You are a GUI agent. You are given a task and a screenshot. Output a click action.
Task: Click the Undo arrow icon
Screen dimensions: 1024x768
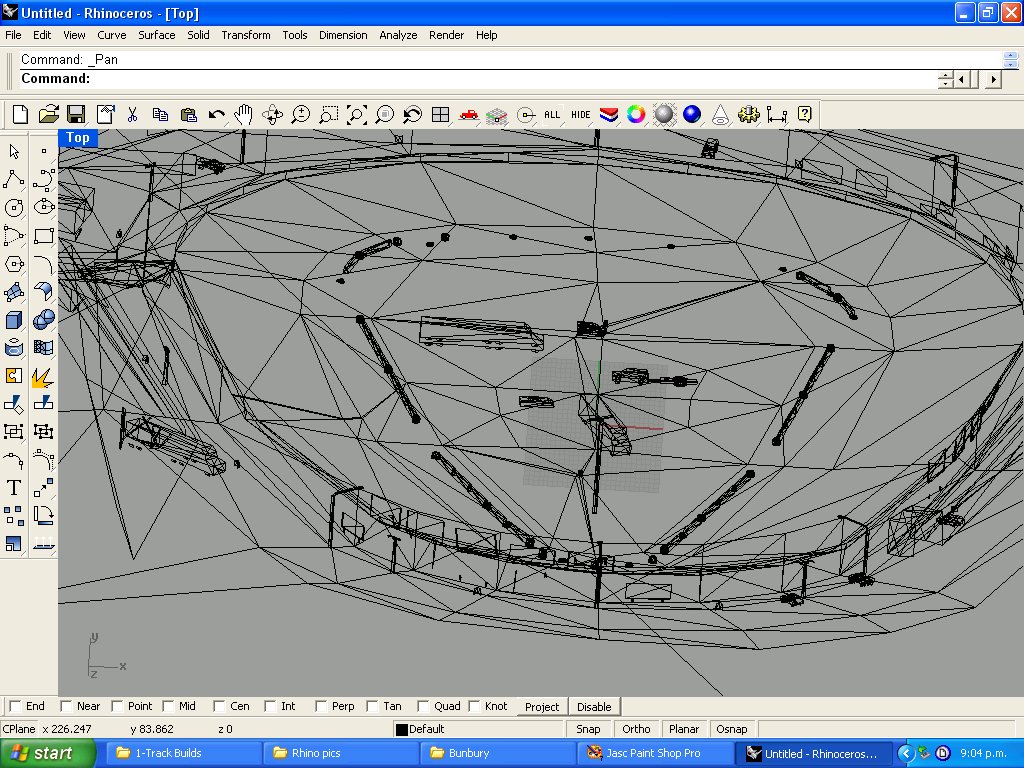(x=216, y=115)
